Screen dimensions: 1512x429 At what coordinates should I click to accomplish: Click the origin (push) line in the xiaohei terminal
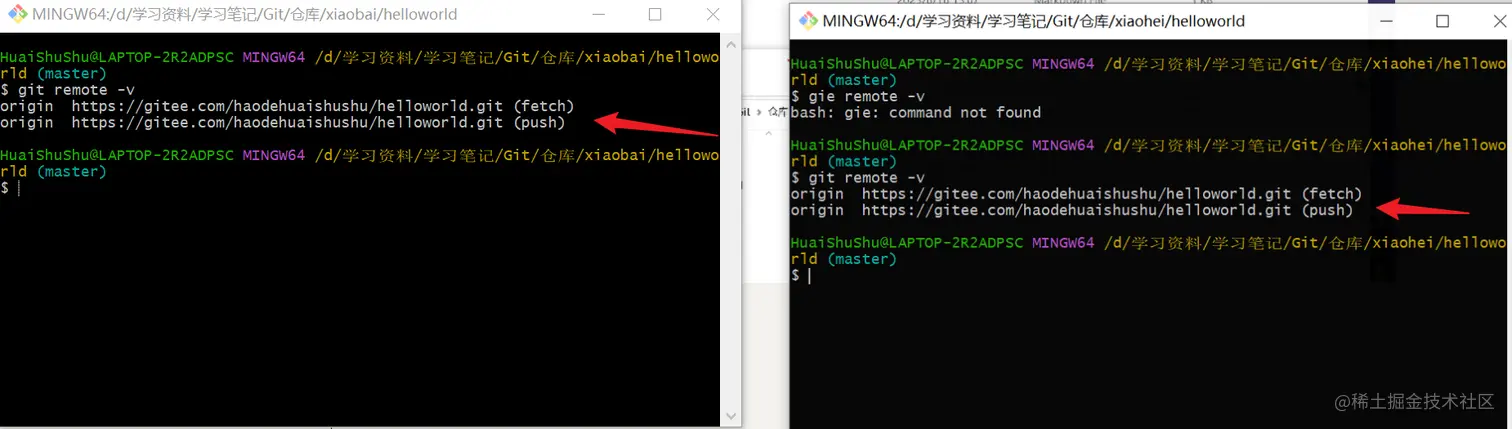(1072, 210)
